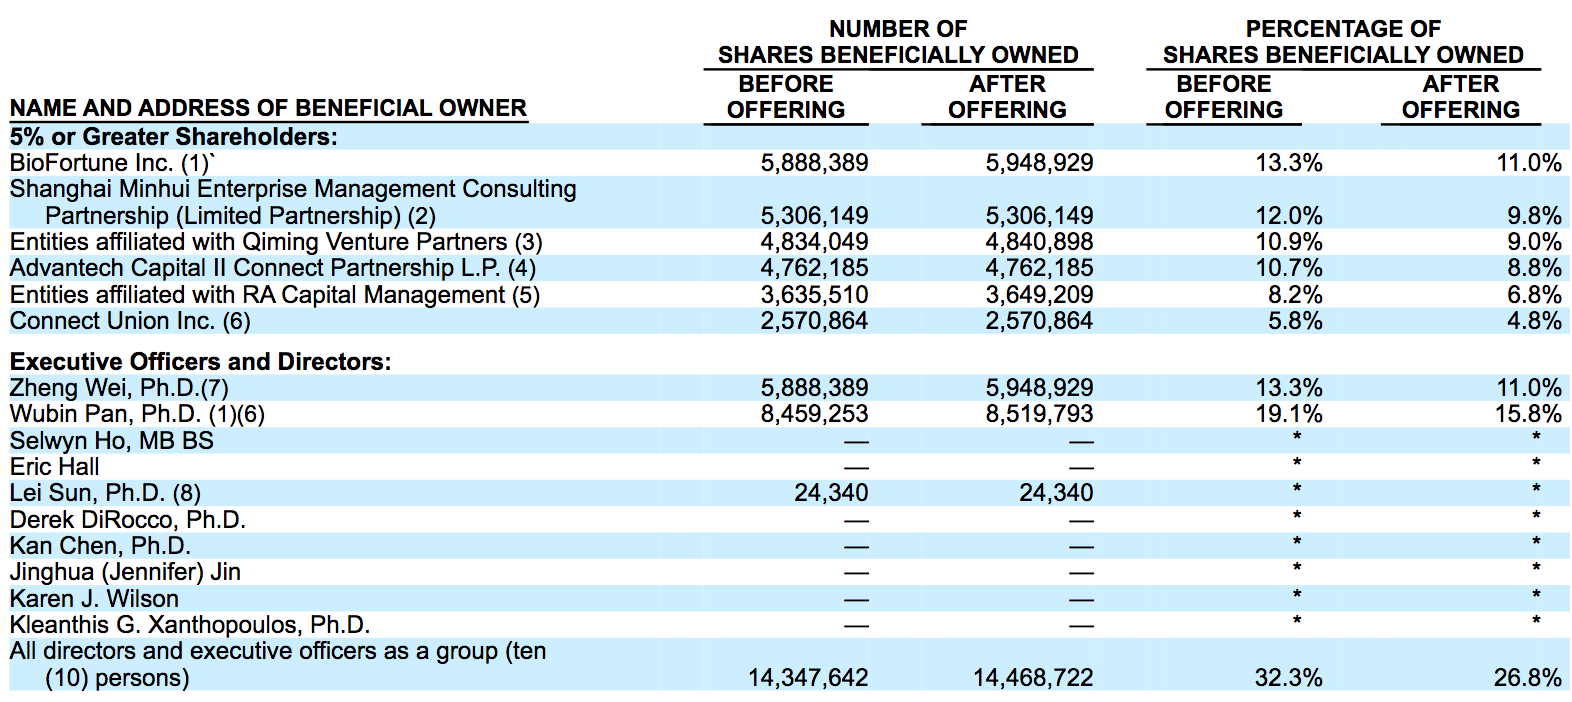
Task: Select RA Capital Management's 6.8% percentage
Action: click(1535, 295)
